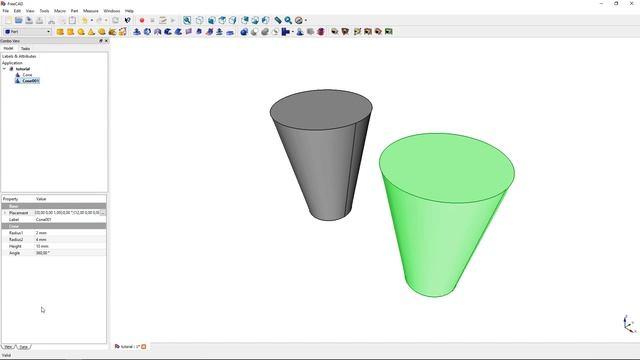The image size is (640, 360).
Task: Create a Torus primitive
Action: pos(102,31)
